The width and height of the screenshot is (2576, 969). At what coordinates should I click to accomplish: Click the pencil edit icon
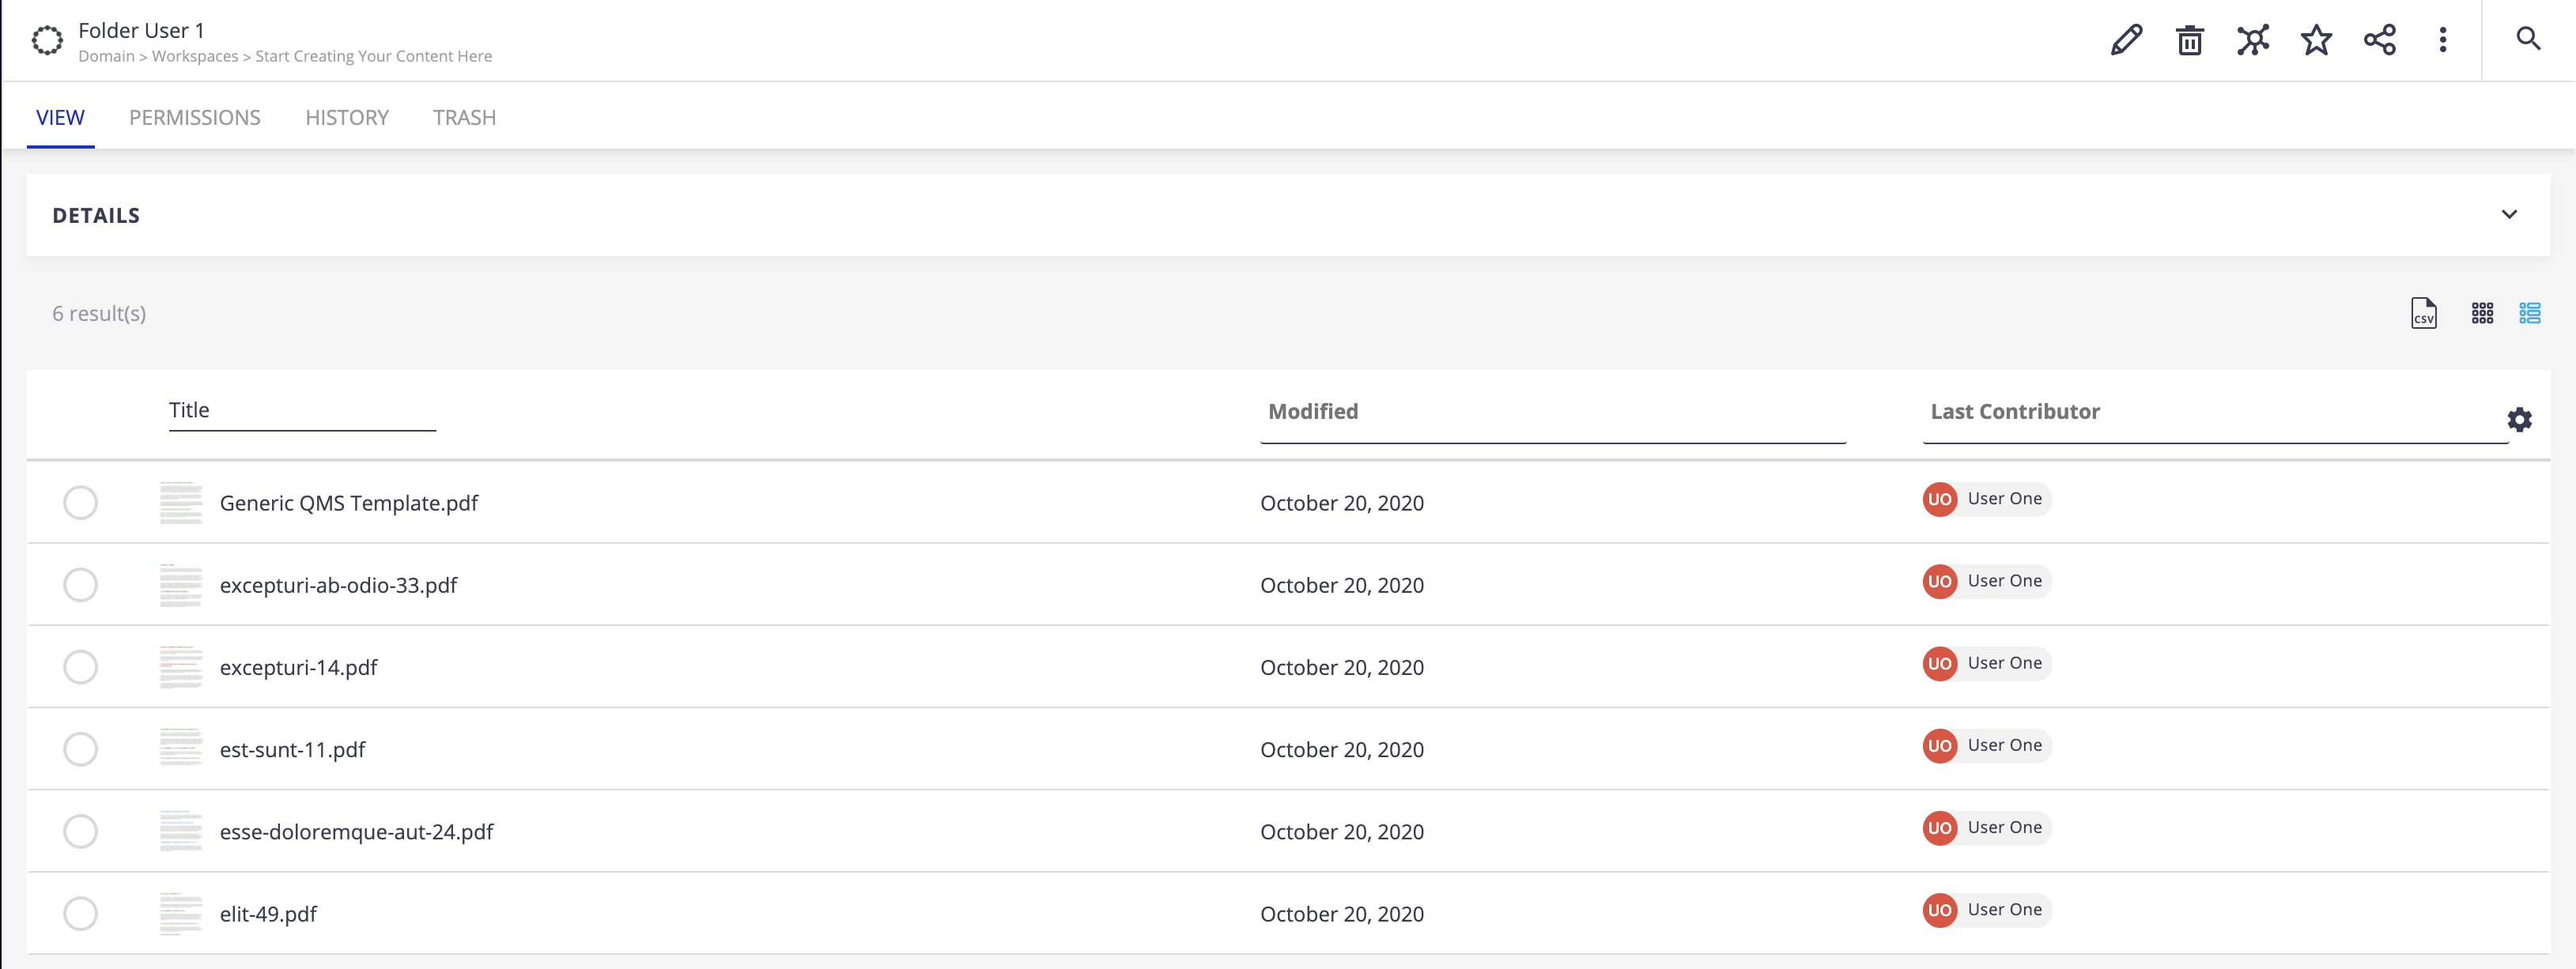pyautogui.click(x=2126, y=40)
